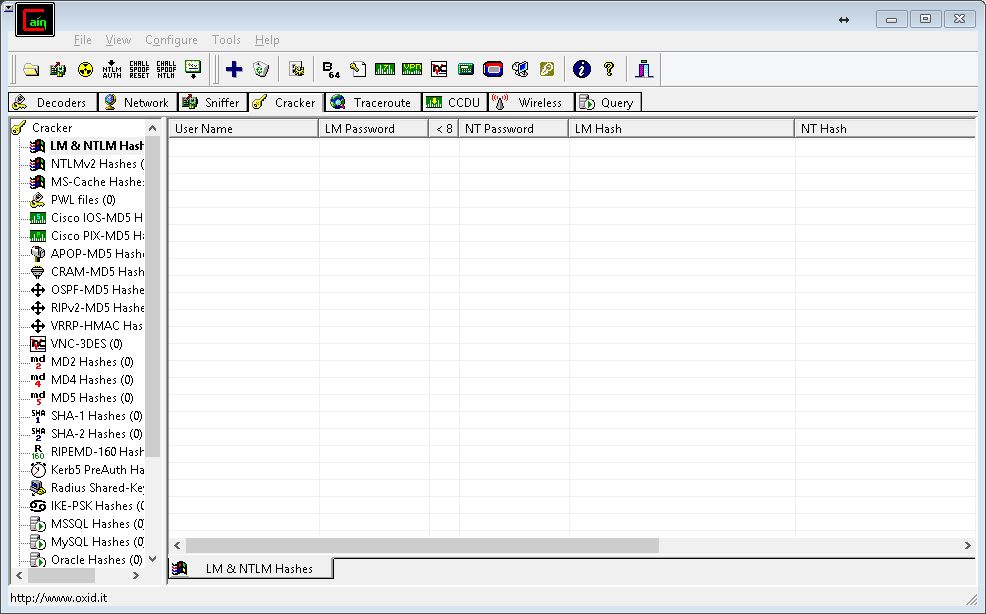Screen dimensions: 986x614
Task: Open the View menu
Action: click(118, 40)
